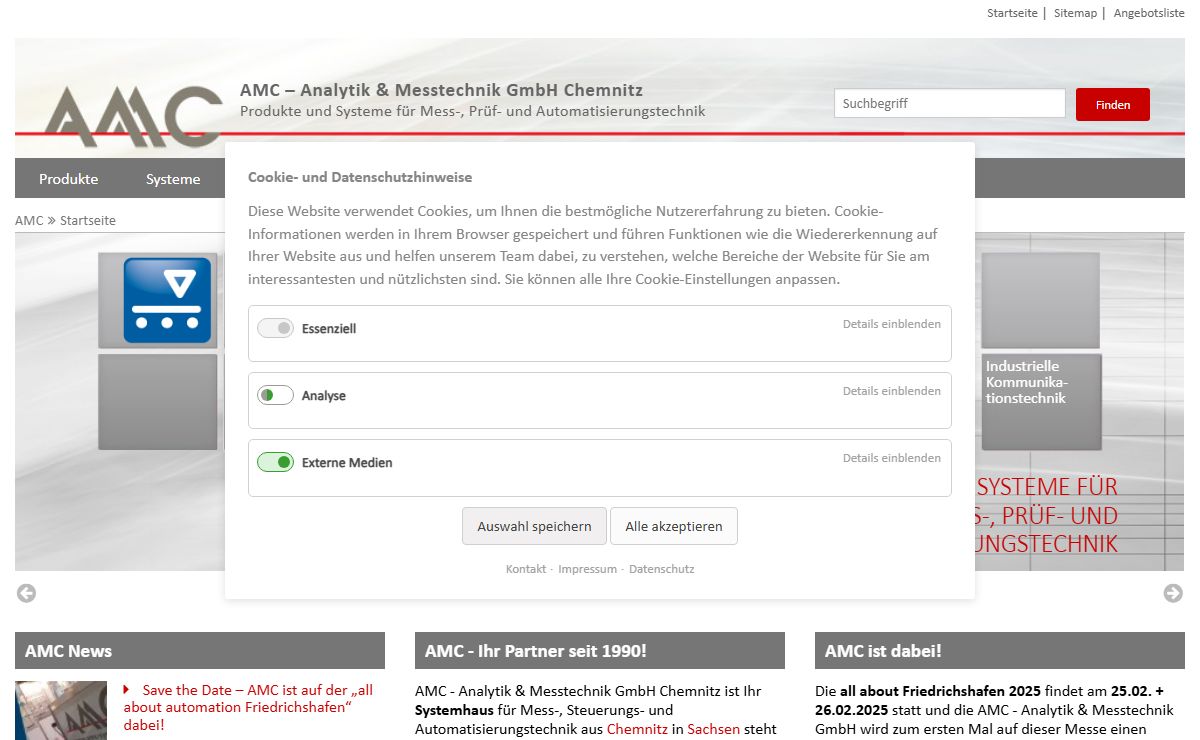
Task: Toggle the Essenziell cookie switch
Action: (x=275, y=328)
